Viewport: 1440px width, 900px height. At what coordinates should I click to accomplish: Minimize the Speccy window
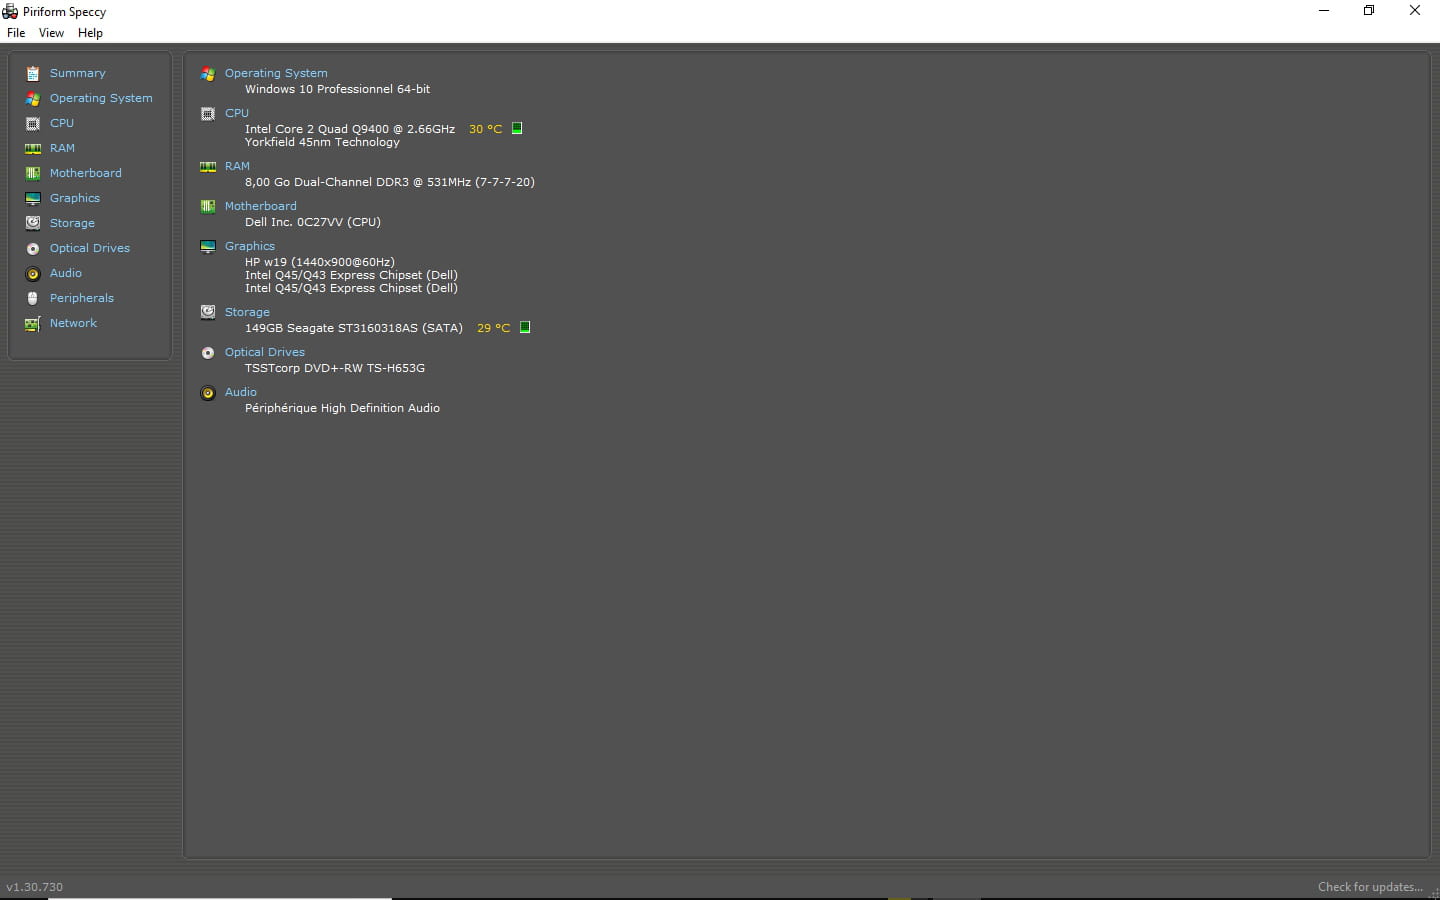(1324, 11)
